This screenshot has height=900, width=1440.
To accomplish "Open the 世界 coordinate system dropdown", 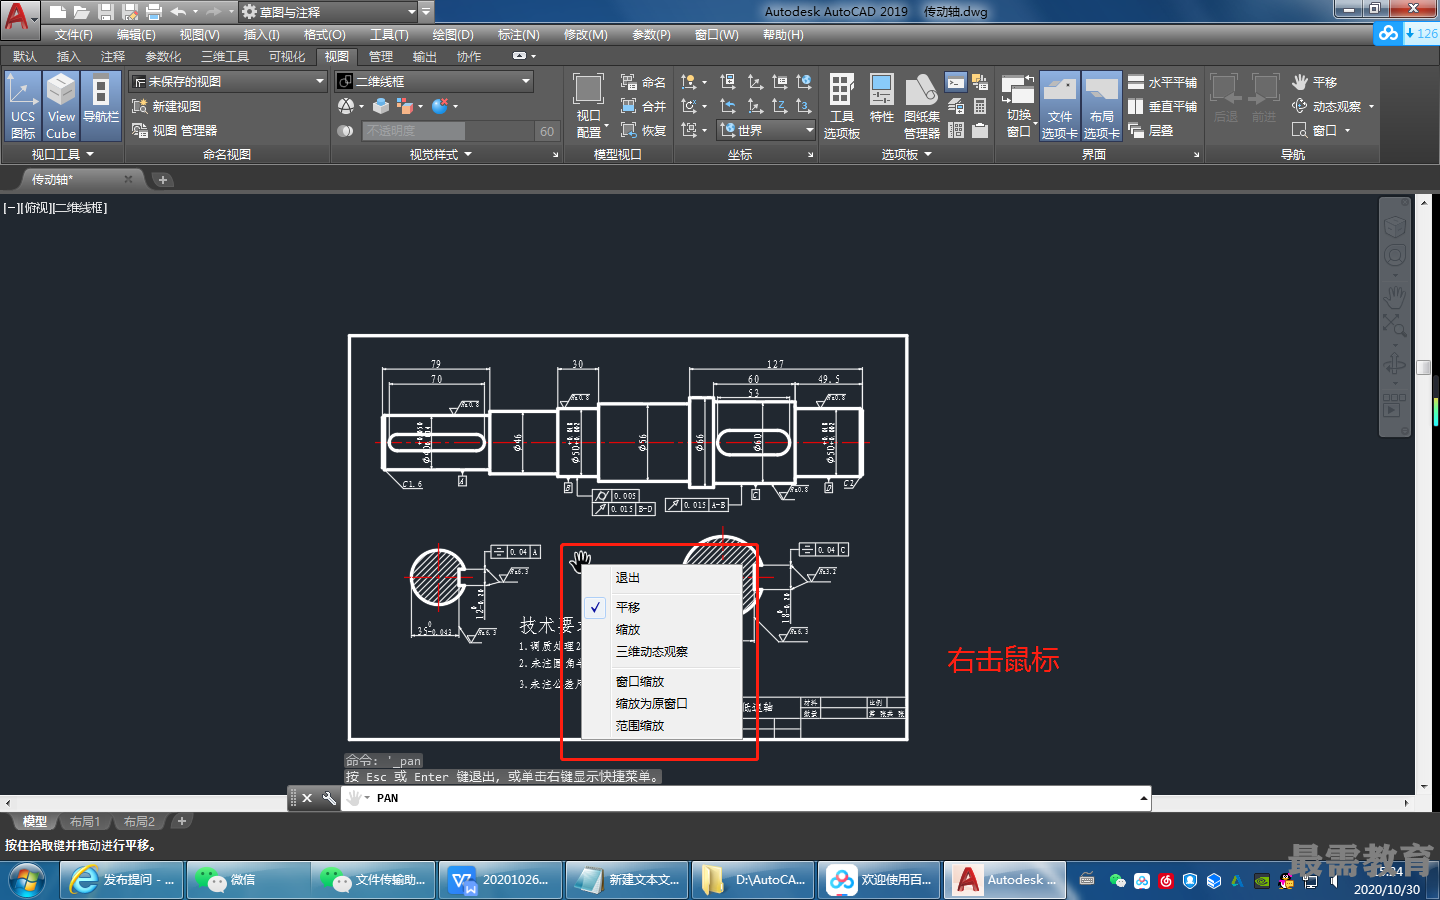I will click(766, 130).
